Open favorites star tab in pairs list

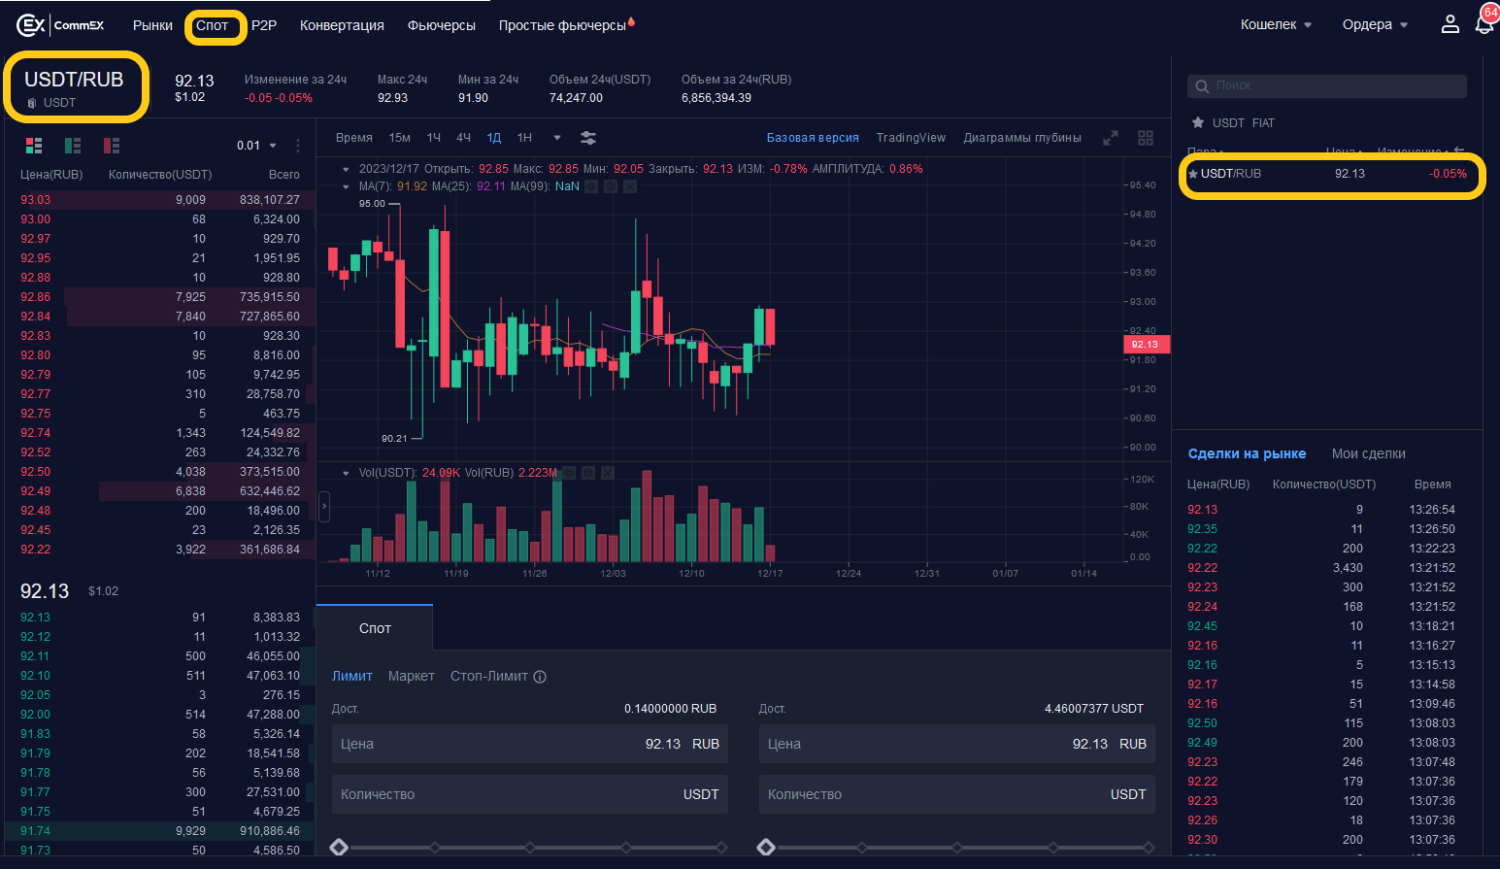[x=1198, y=123]
